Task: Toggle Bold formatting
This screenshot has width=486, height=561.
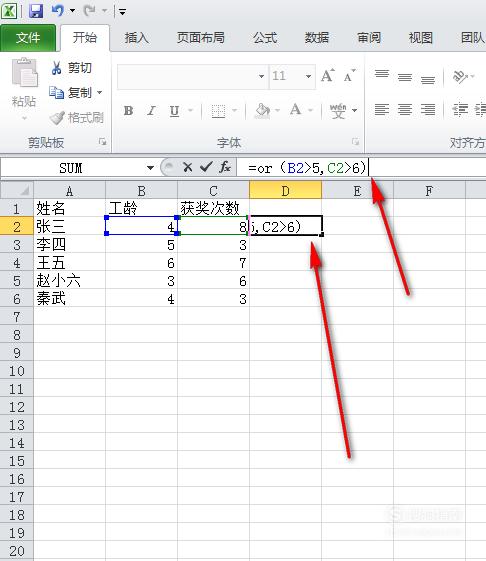Action: tap(128, 111)
